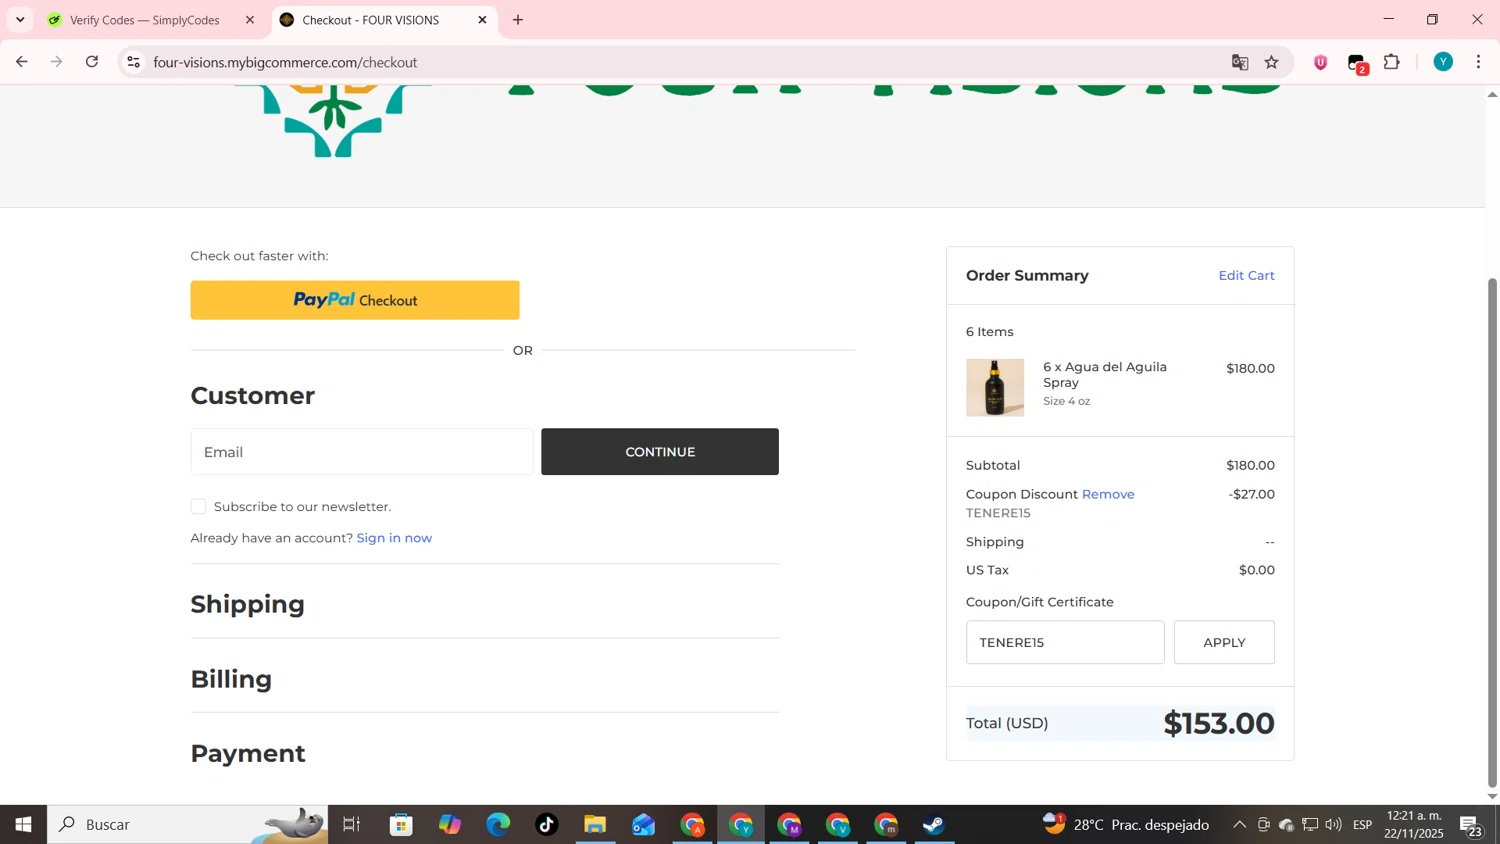The height and width of the screenshot is (844, 1500).
Task: Open Steam from the taskbar
Action: (x=934, y=825)
